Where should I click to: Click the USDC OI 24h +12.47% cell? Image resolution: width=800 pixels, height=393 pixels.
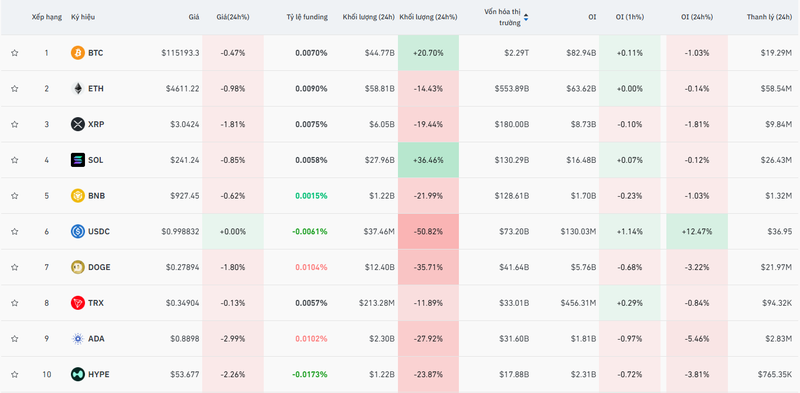point(697,231)
